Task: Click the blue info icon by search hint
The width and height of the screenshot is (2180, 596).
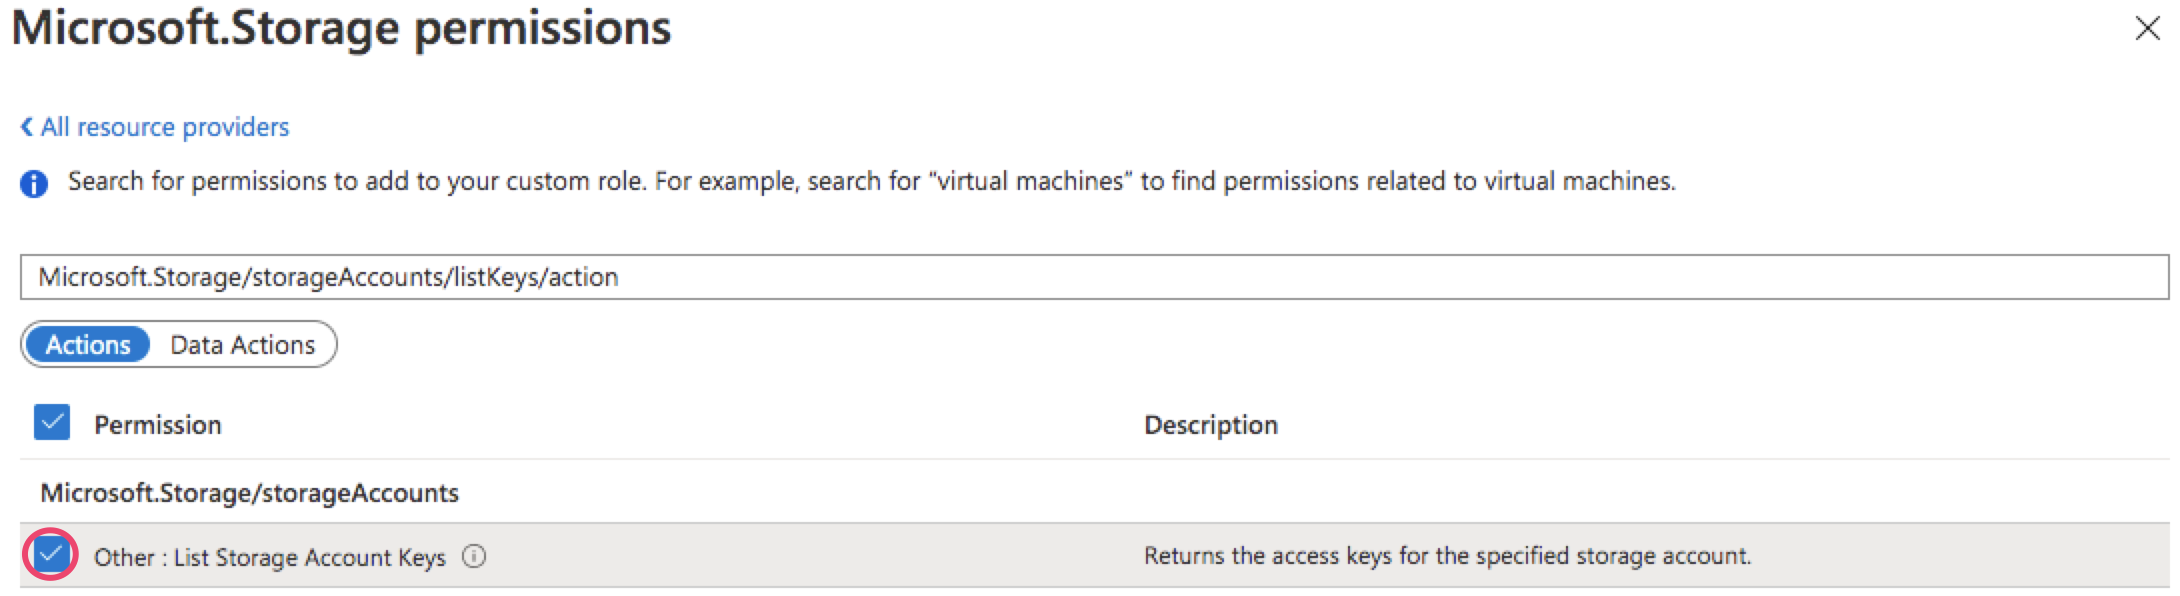Action: [34, 184]
